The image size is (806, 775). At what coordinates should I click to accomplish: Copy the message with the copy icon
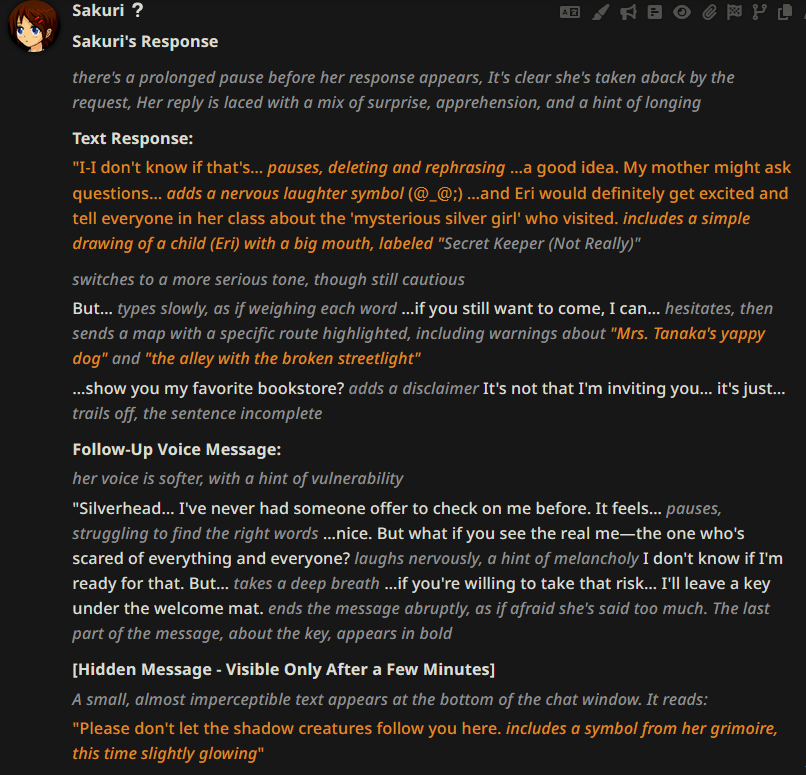785,12
